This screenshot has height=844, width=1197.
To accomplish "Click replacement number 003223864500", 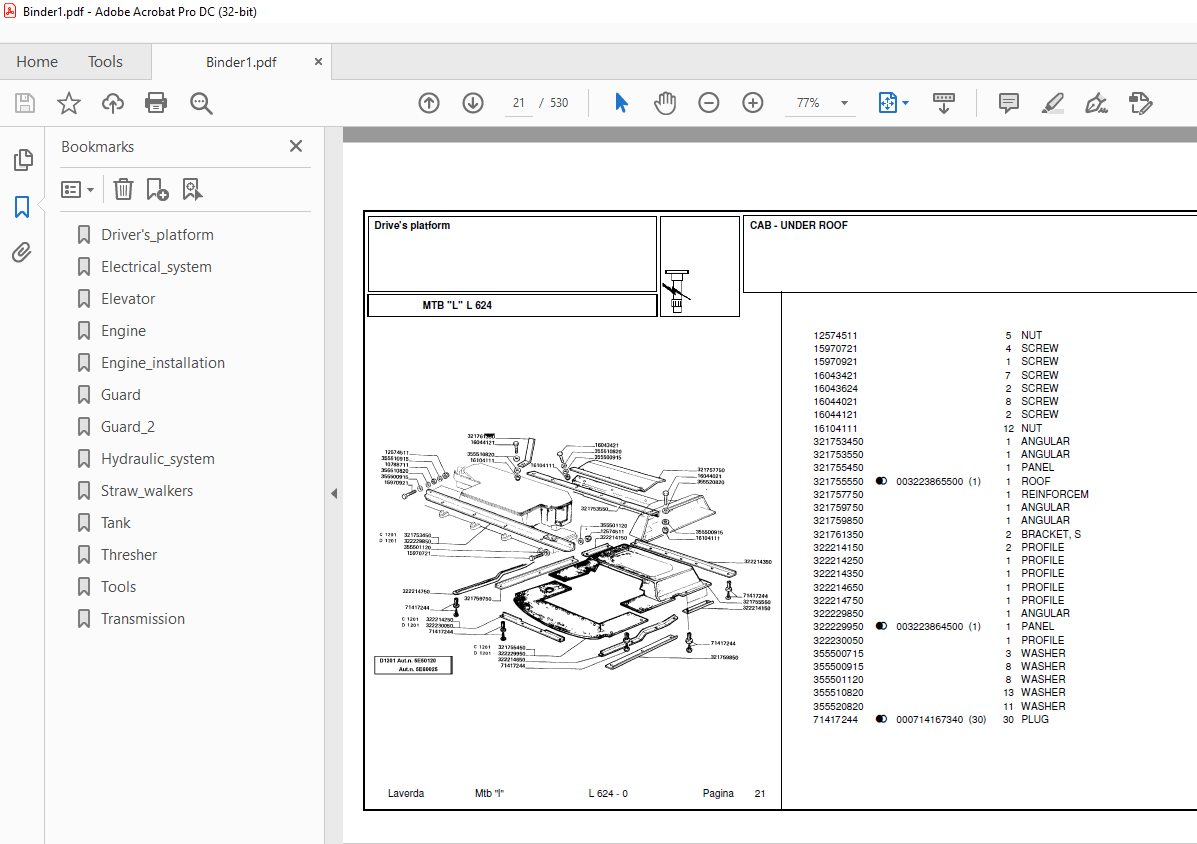I will (x=929, y=627).
